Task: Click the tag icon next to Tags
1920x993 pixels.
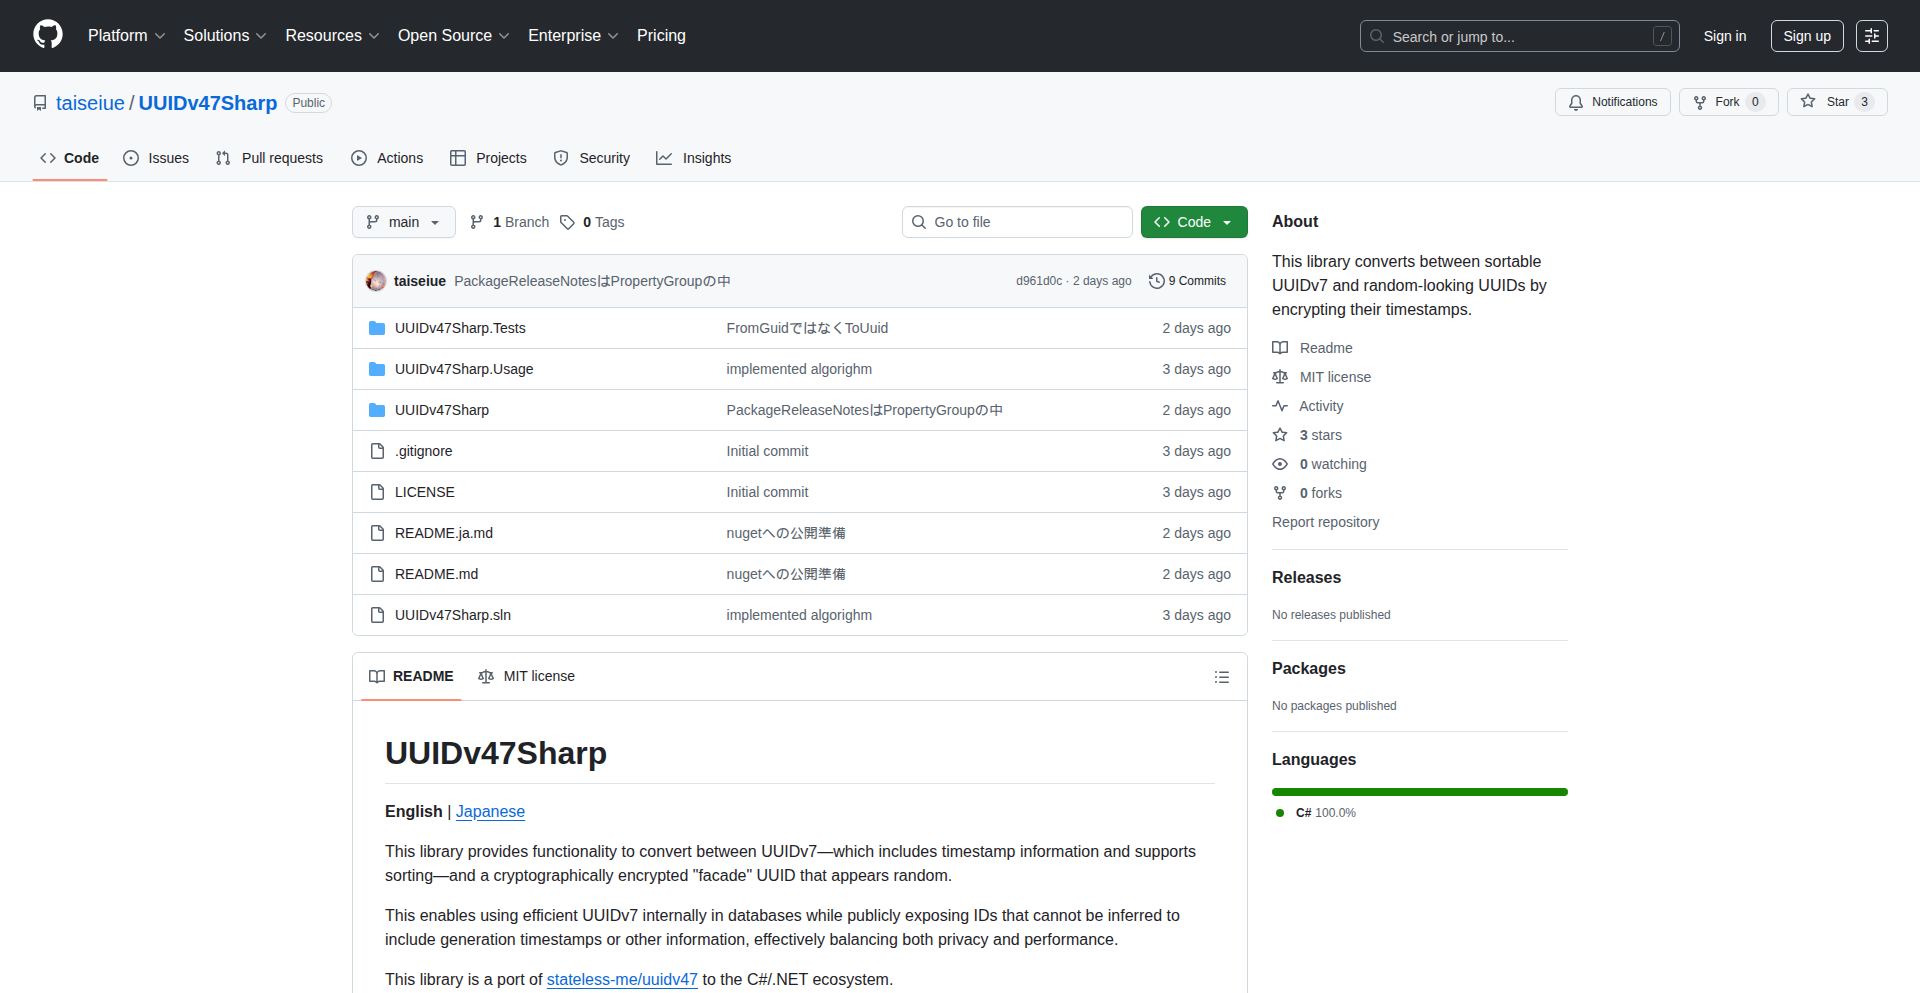Action: pyautogui.click(x=567, y=222)
